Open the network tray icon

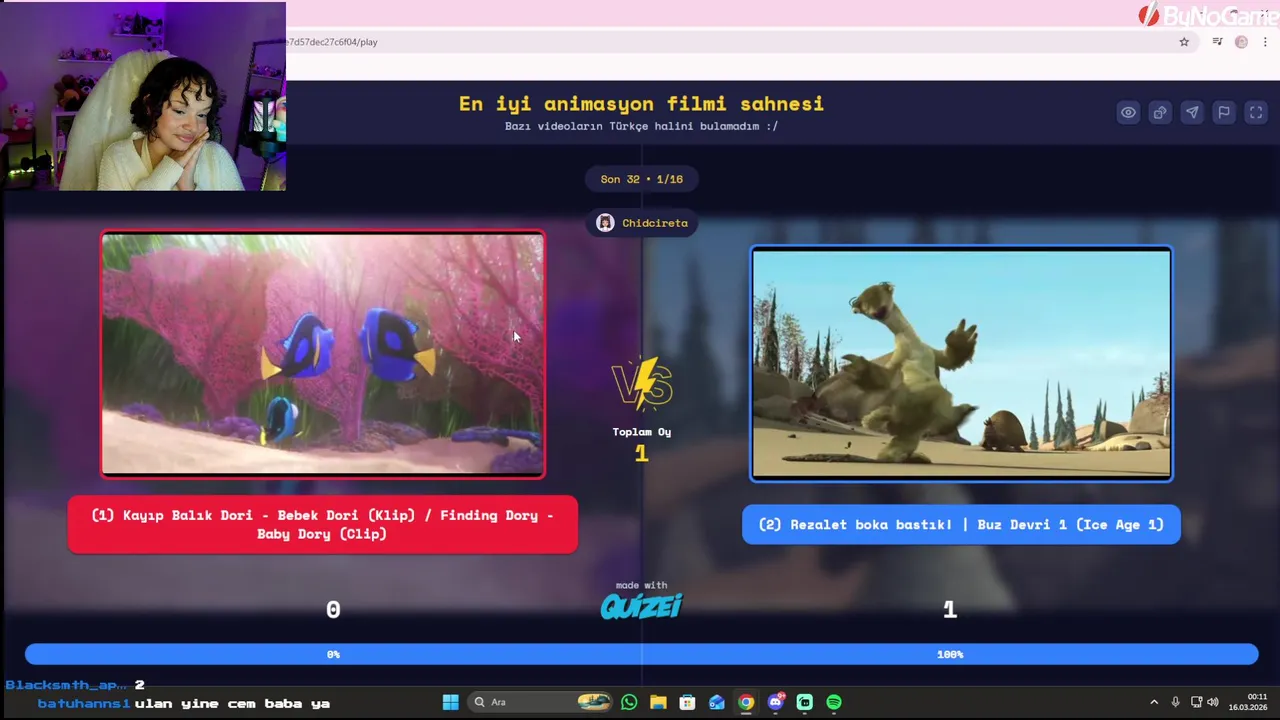(x=1196, y=702)
